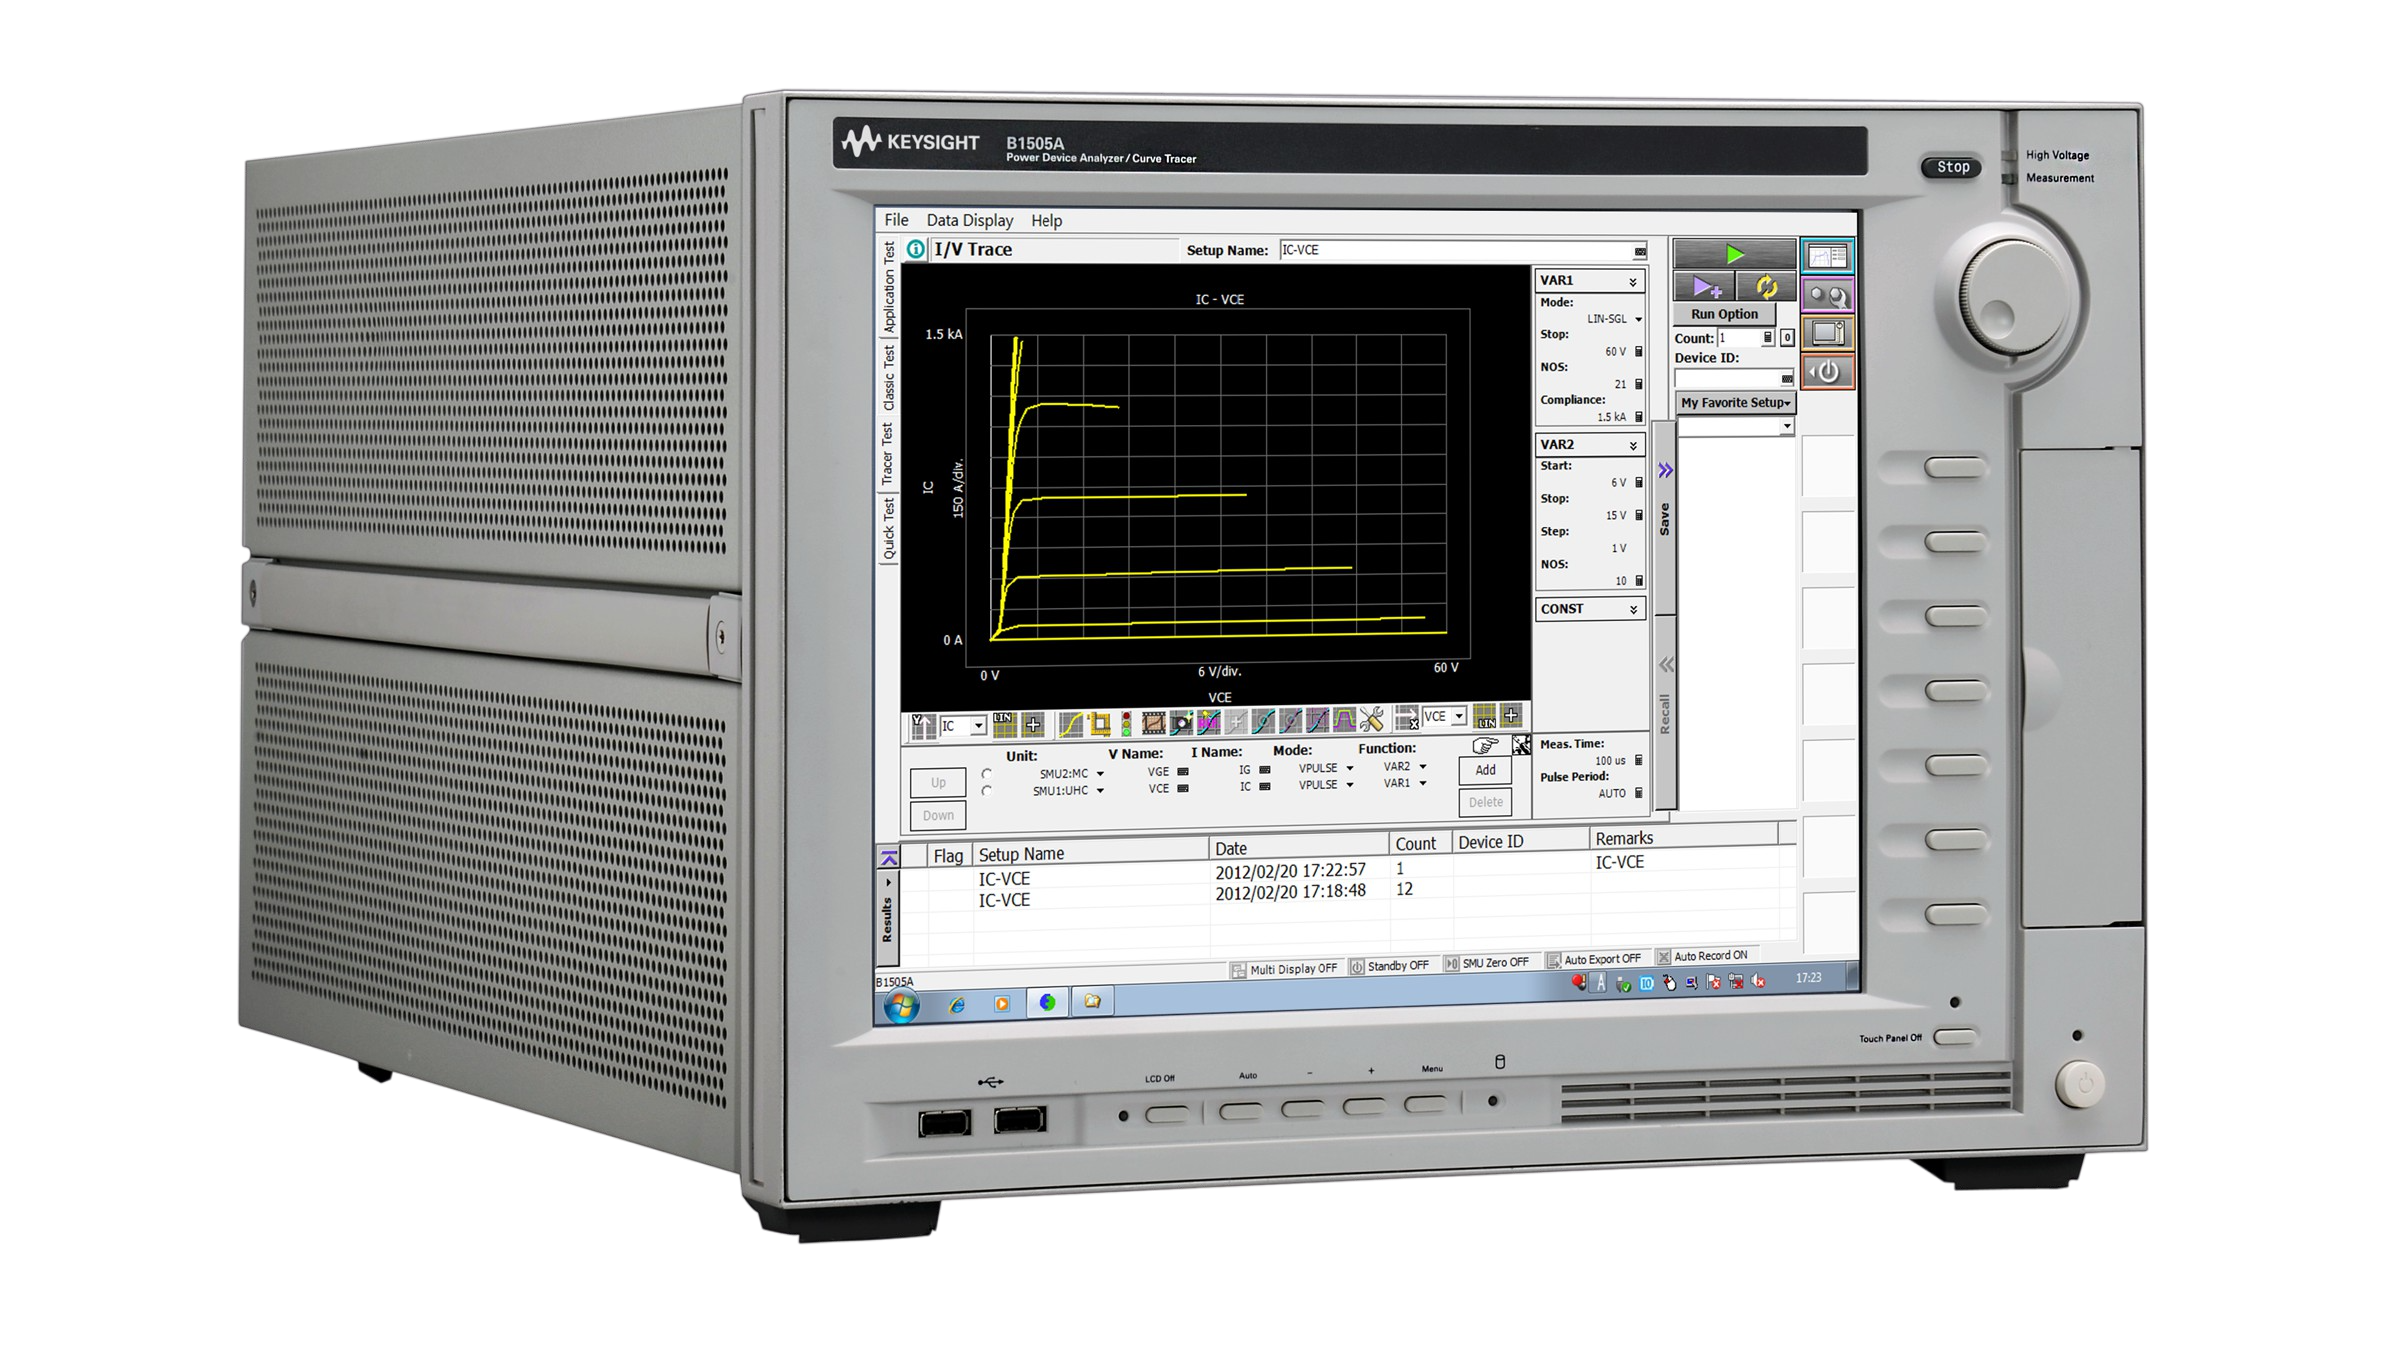Screen dimensions: 2400x1350
Task: Click the Run Option button
Action: coord(1724,313)
